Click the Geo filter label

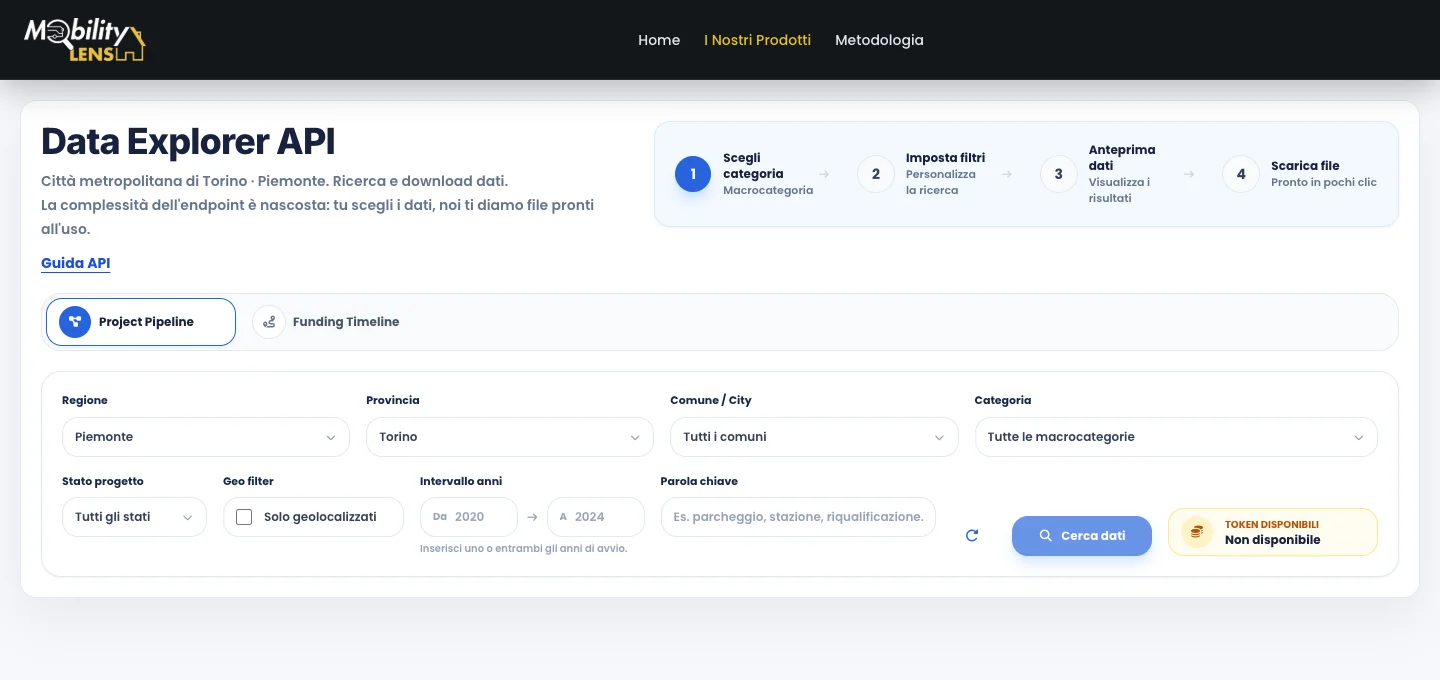(x=248, y=482)
